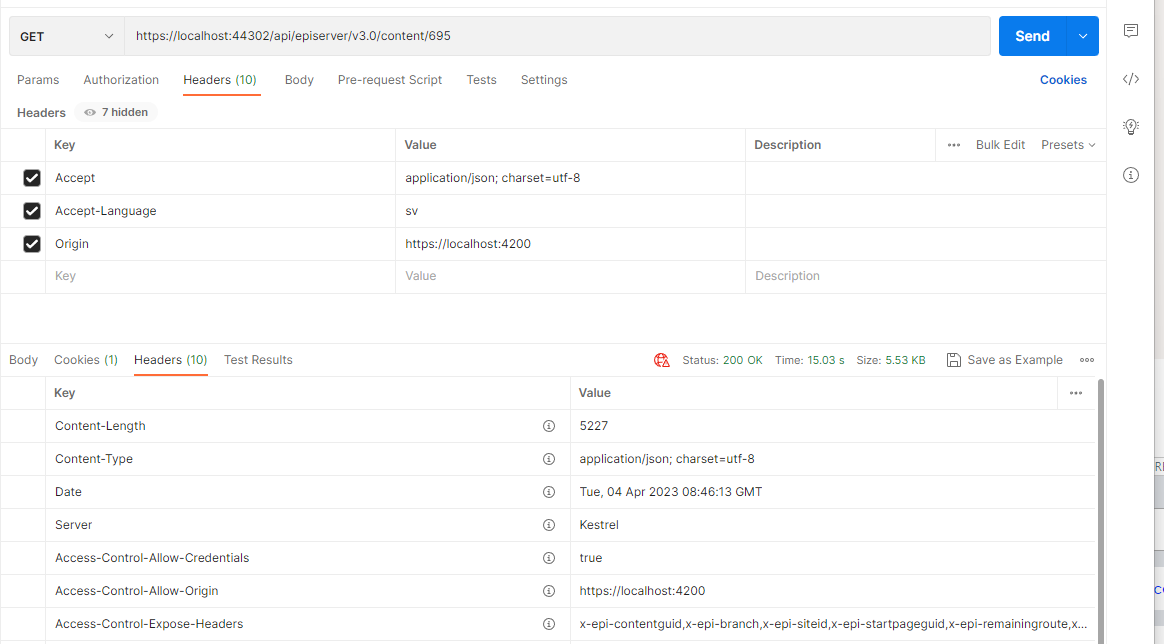Screen dimensions: 1164x644
Task: Open three-dot options beside Bulk Edit
Action: point(954,145)
